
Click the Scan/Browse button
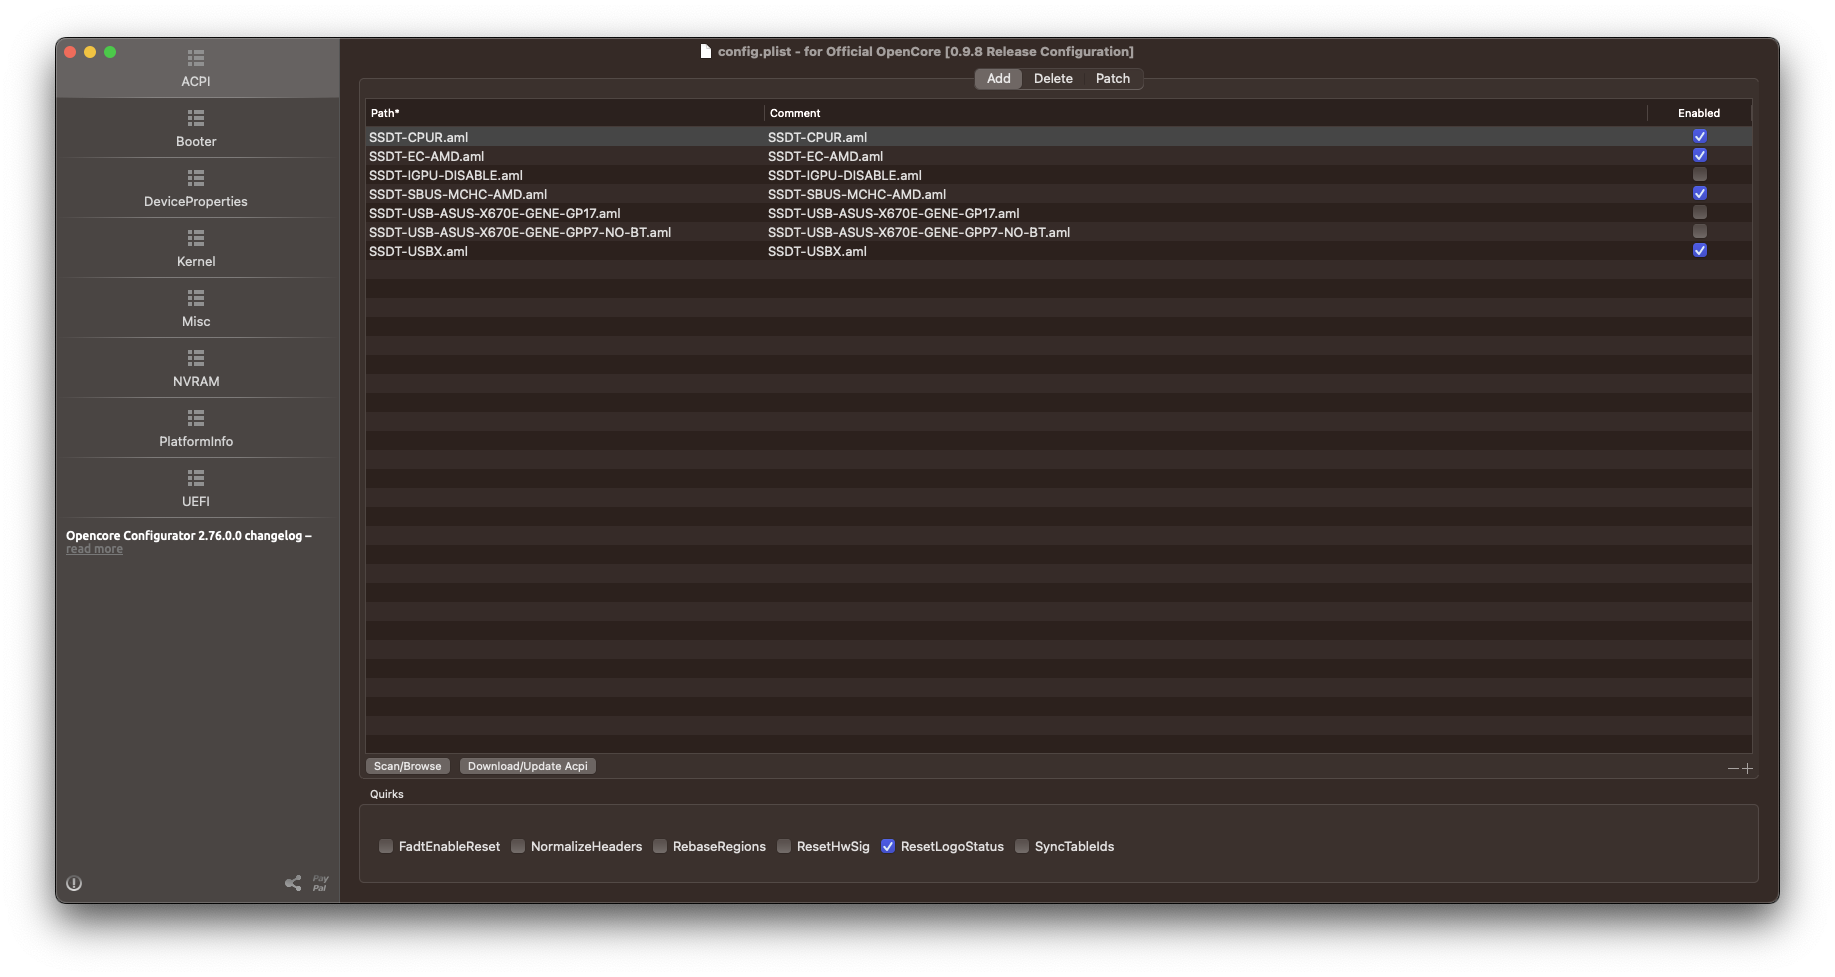[408, 766]
